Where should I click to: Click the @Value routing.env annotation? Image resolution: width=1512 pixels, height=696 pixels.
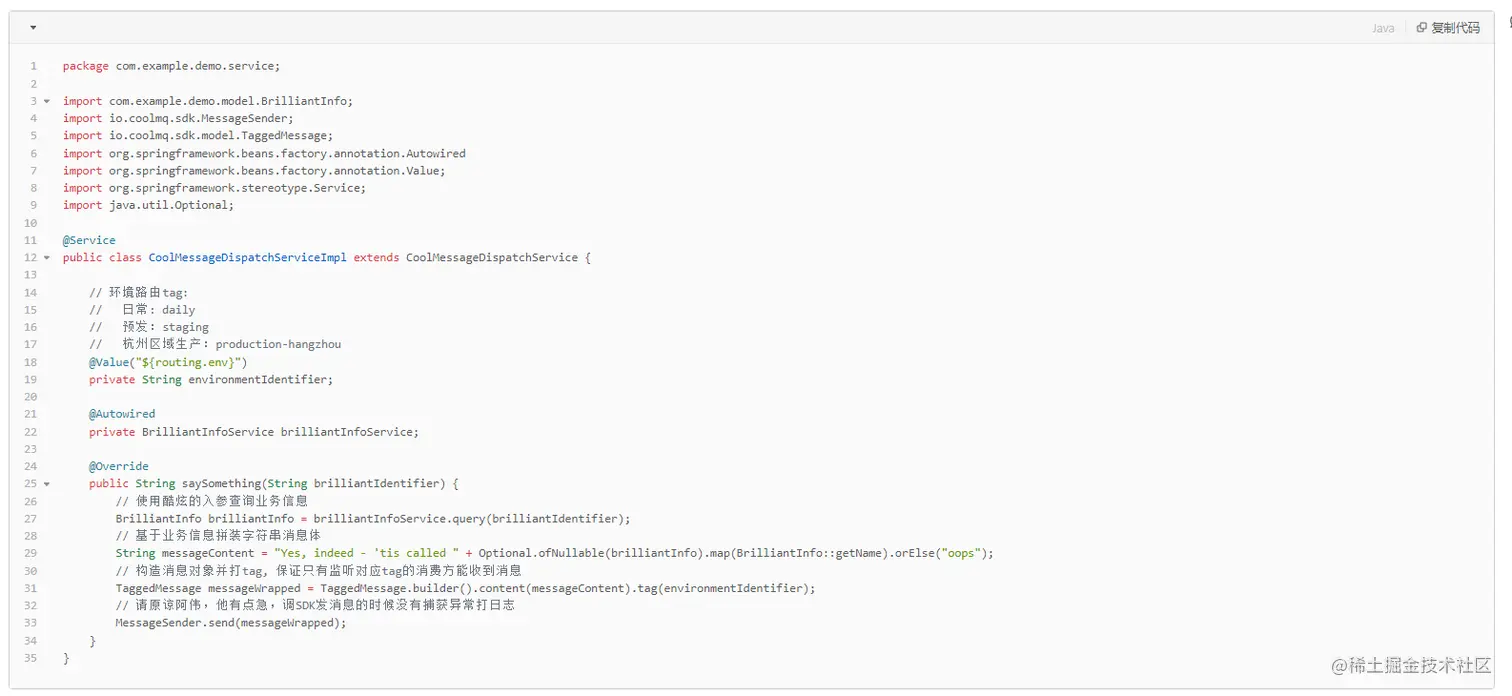click(x=168, y=362)
